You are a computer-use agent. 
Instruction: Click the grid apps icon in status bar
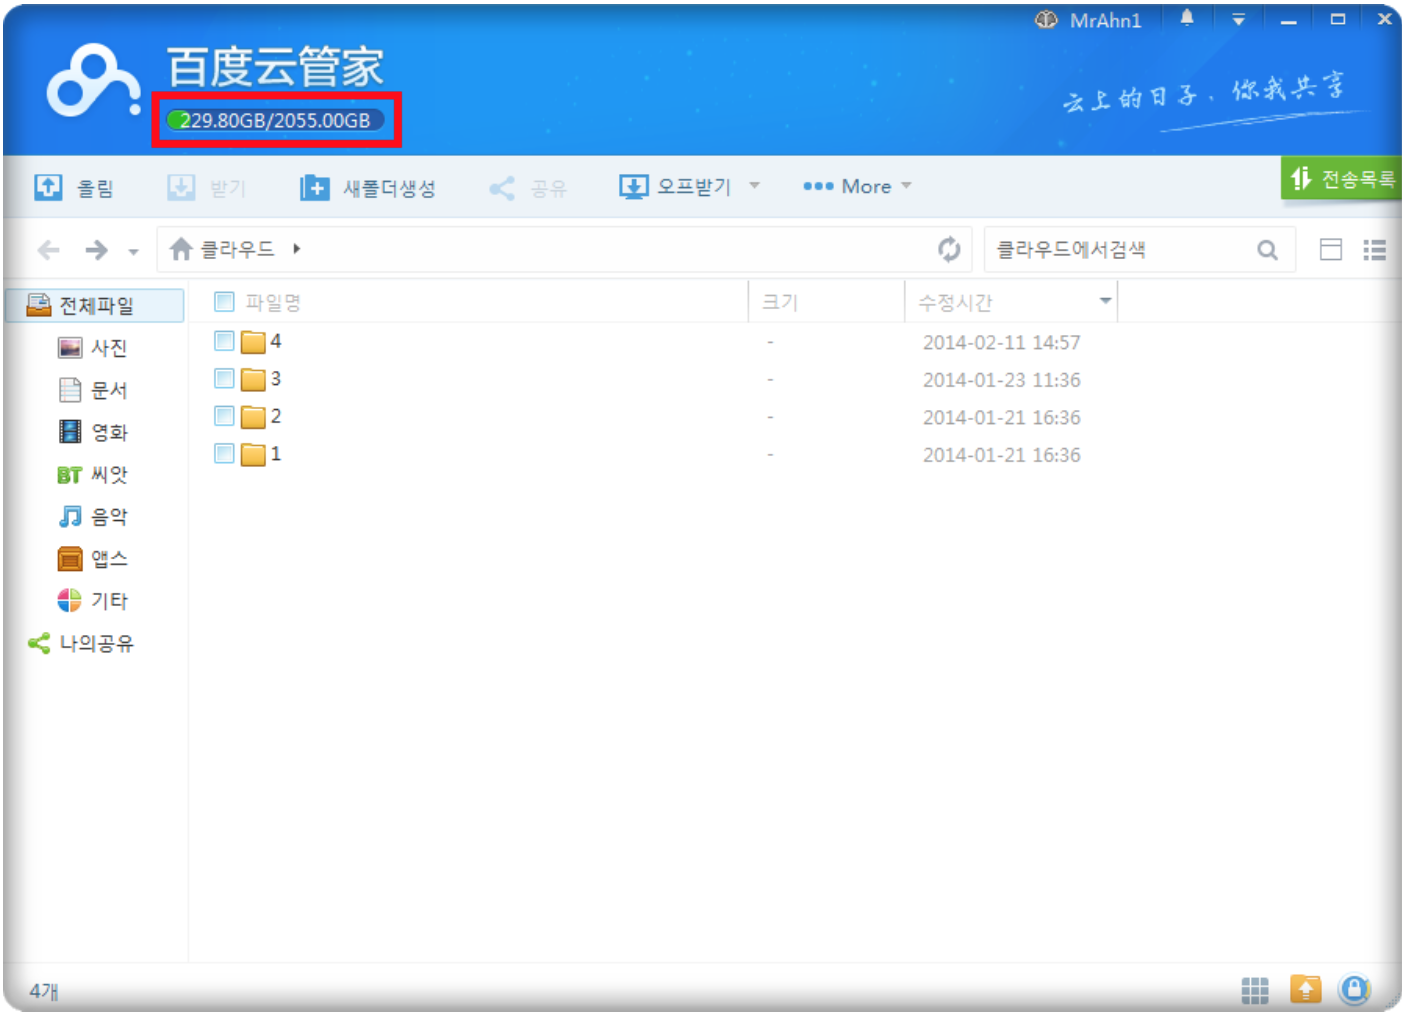pyautogui.click(x=1255, y=990)
